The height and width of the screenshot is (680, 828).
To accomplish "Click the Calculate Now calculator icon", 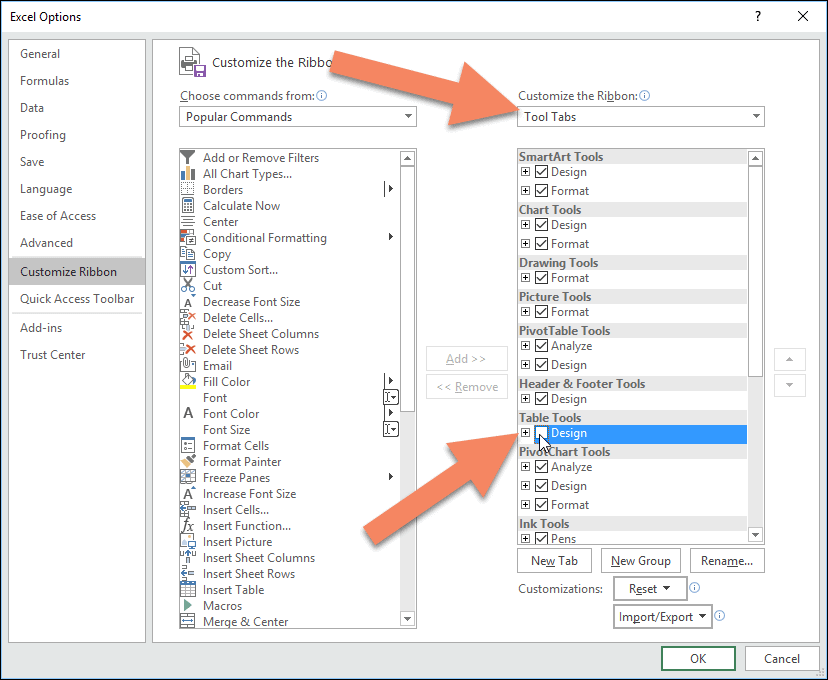I will (x=187, y=205).
